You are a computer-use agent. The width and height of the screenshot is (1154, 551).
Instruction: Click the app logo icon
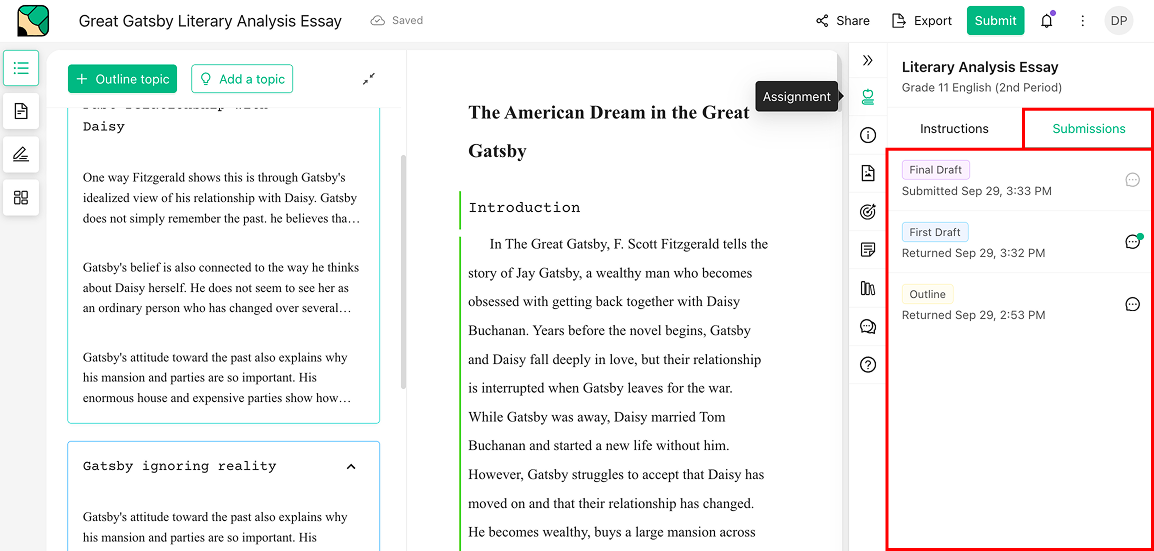point(33,21)
